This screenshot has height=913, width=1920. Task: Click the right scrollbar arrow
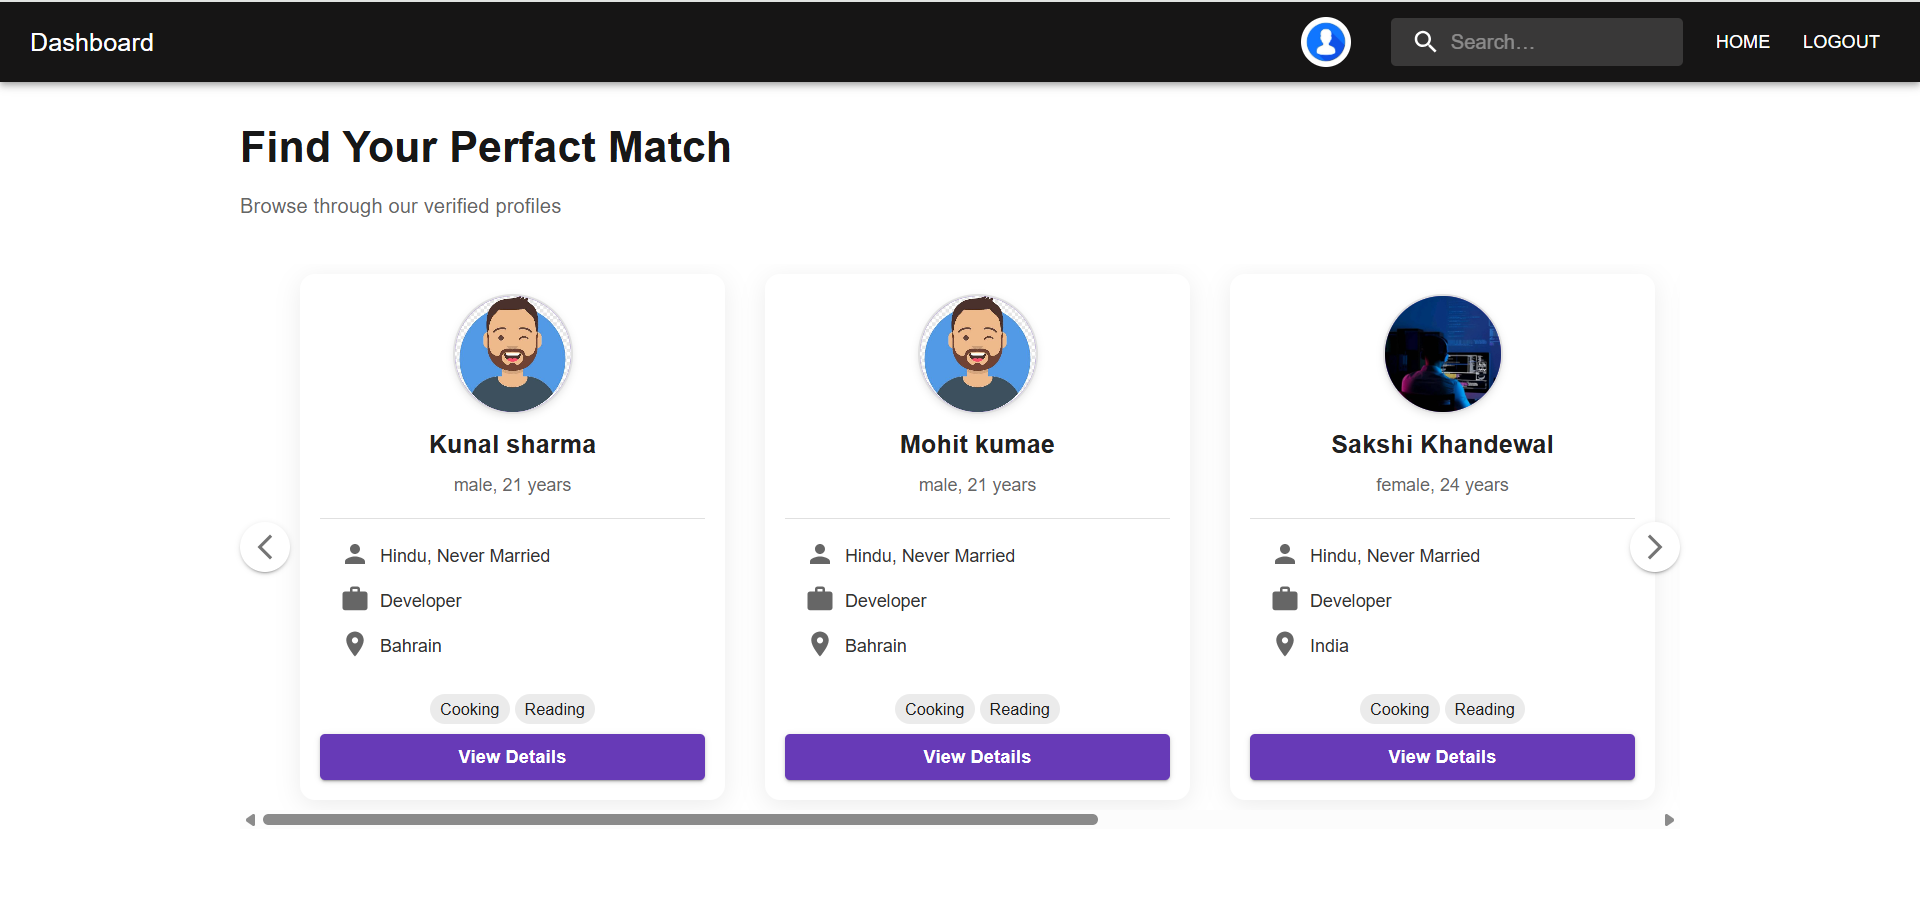pos(1669,820)
